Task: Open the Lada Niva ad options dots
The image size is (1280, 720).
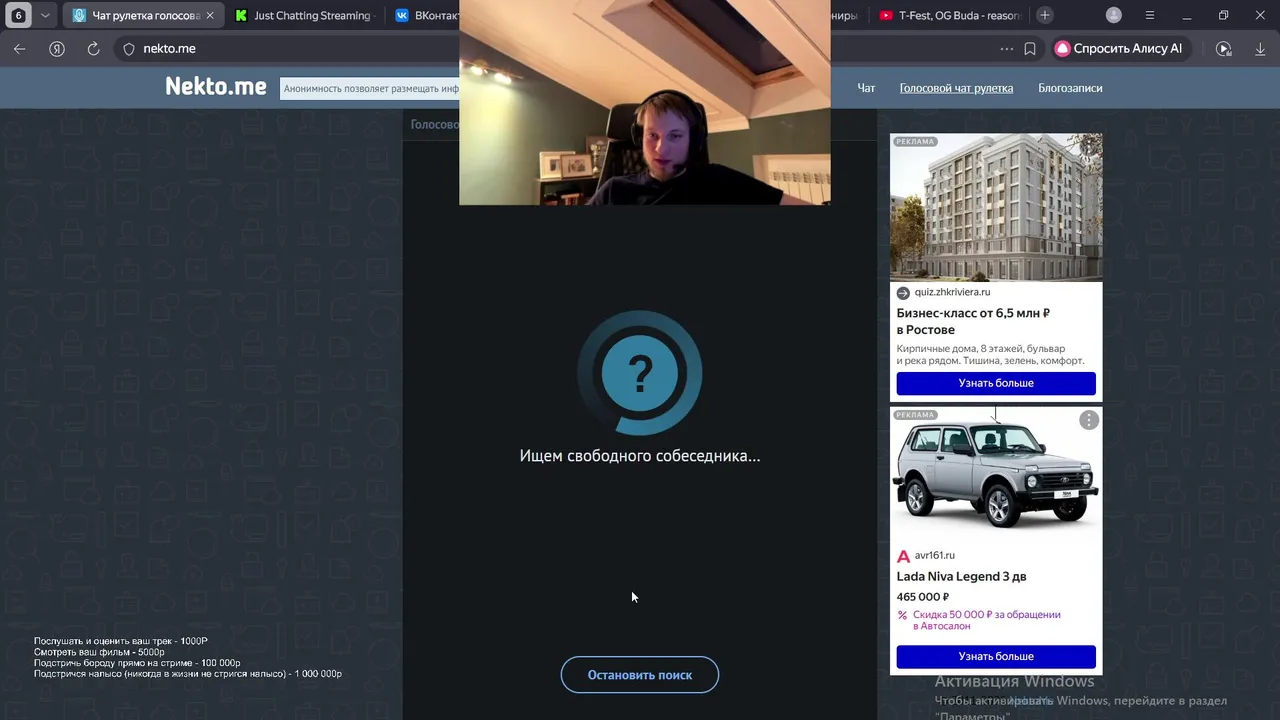Action: coord(1089,420)
